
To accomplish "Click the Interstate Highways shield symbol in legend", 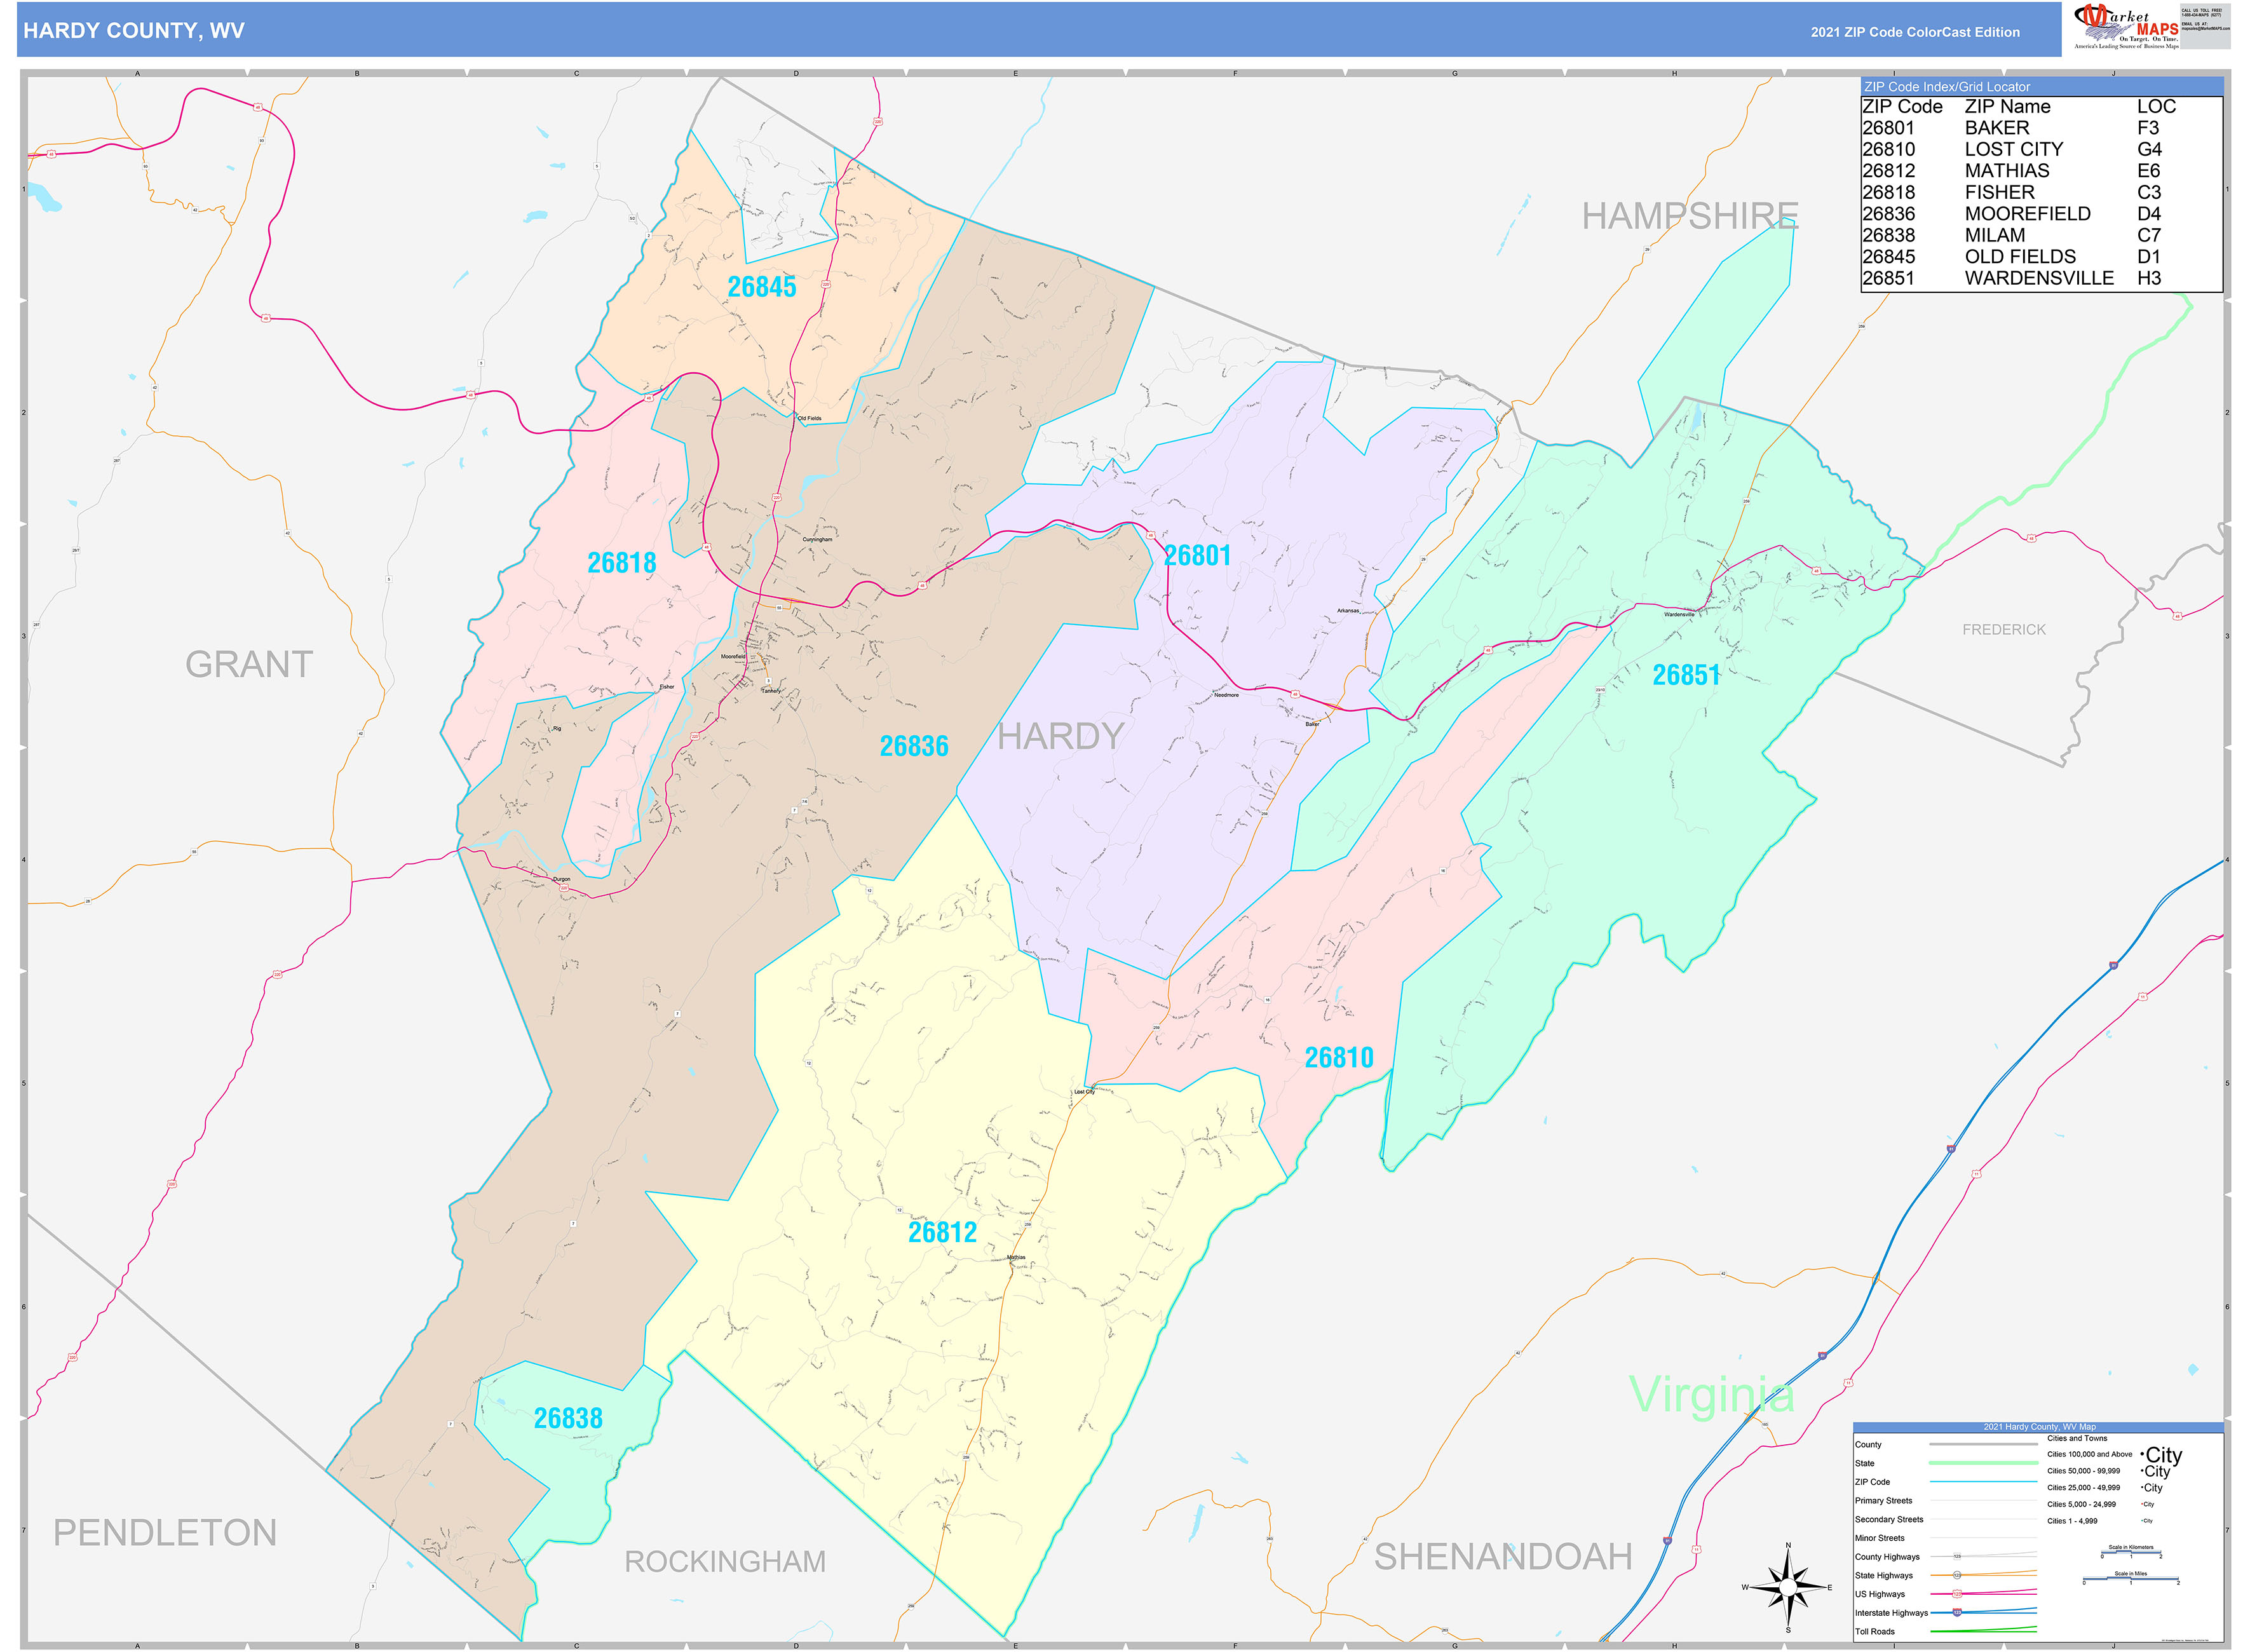I will 1957,1612.
